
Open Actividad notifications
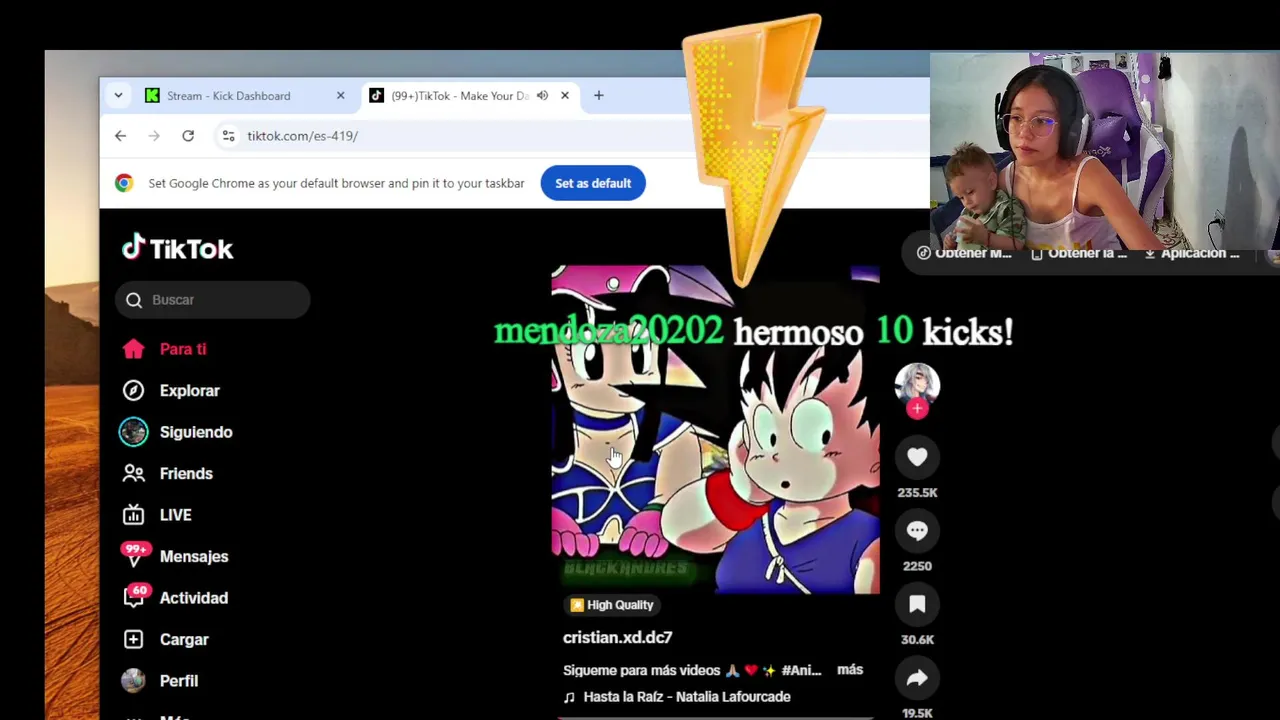[x=175, y=598]
